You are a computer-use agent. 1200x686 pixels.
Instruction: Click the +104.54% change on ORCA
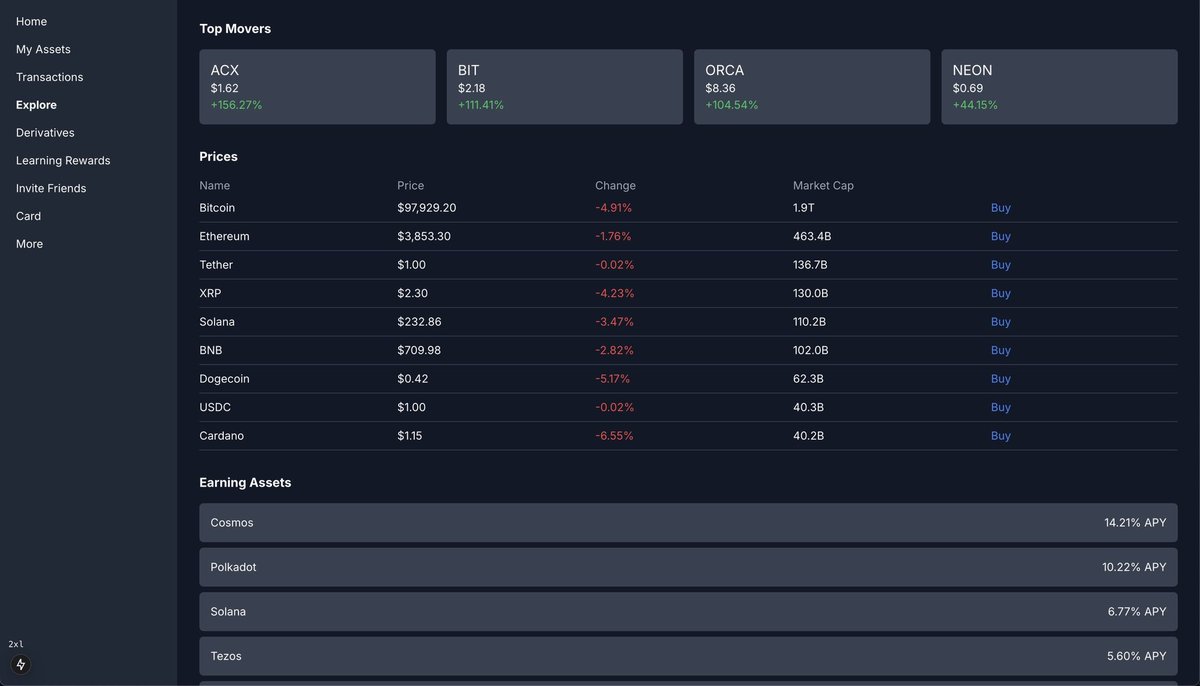pos(731,105)
